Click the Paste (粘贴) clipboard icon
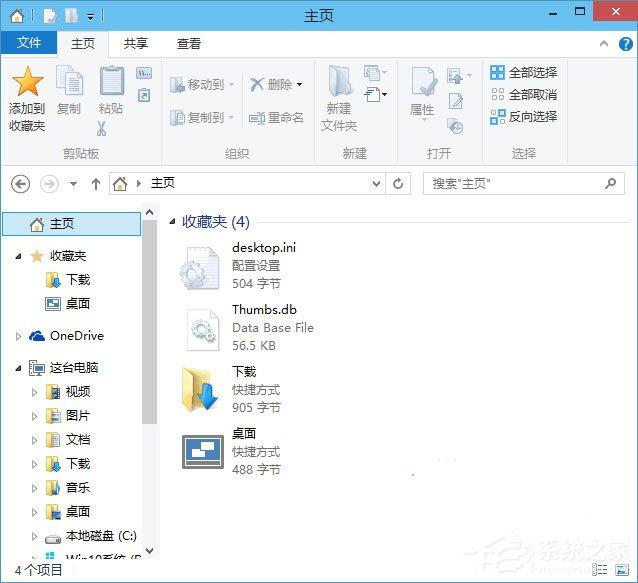The image size is (638, 583). (111, 80)
